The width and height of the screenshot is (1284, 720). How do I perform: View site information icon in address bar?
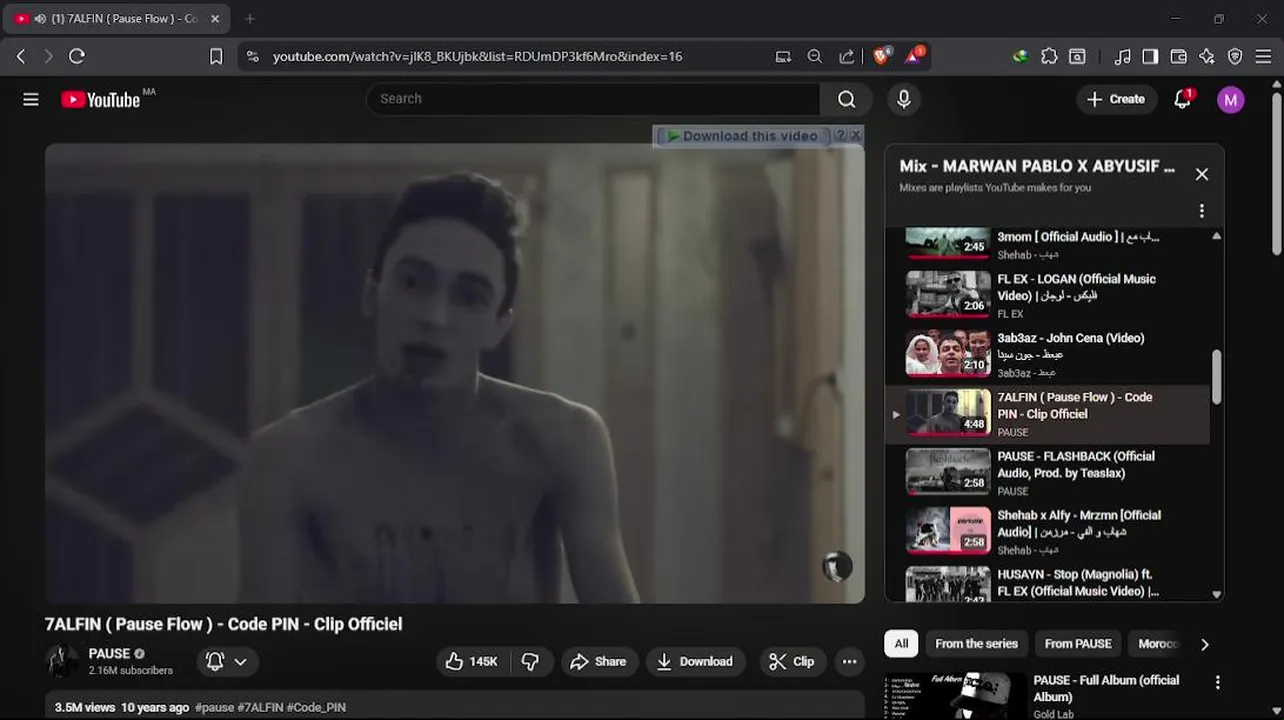click(252, 57)
